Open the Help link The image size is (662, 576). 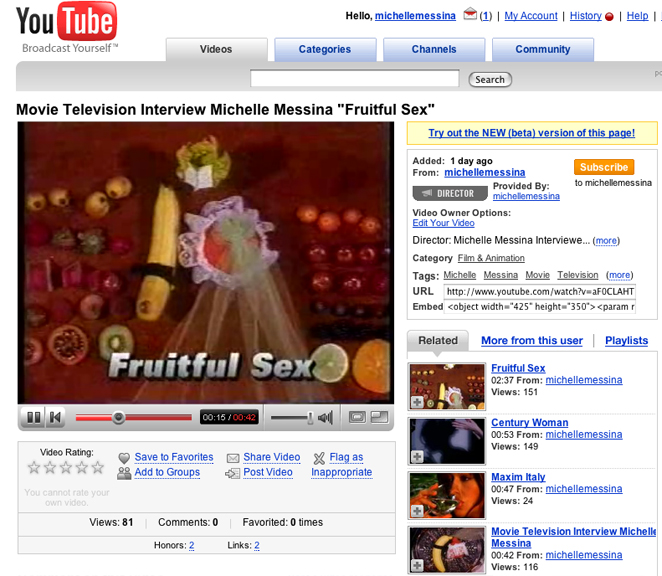point(637,16)
